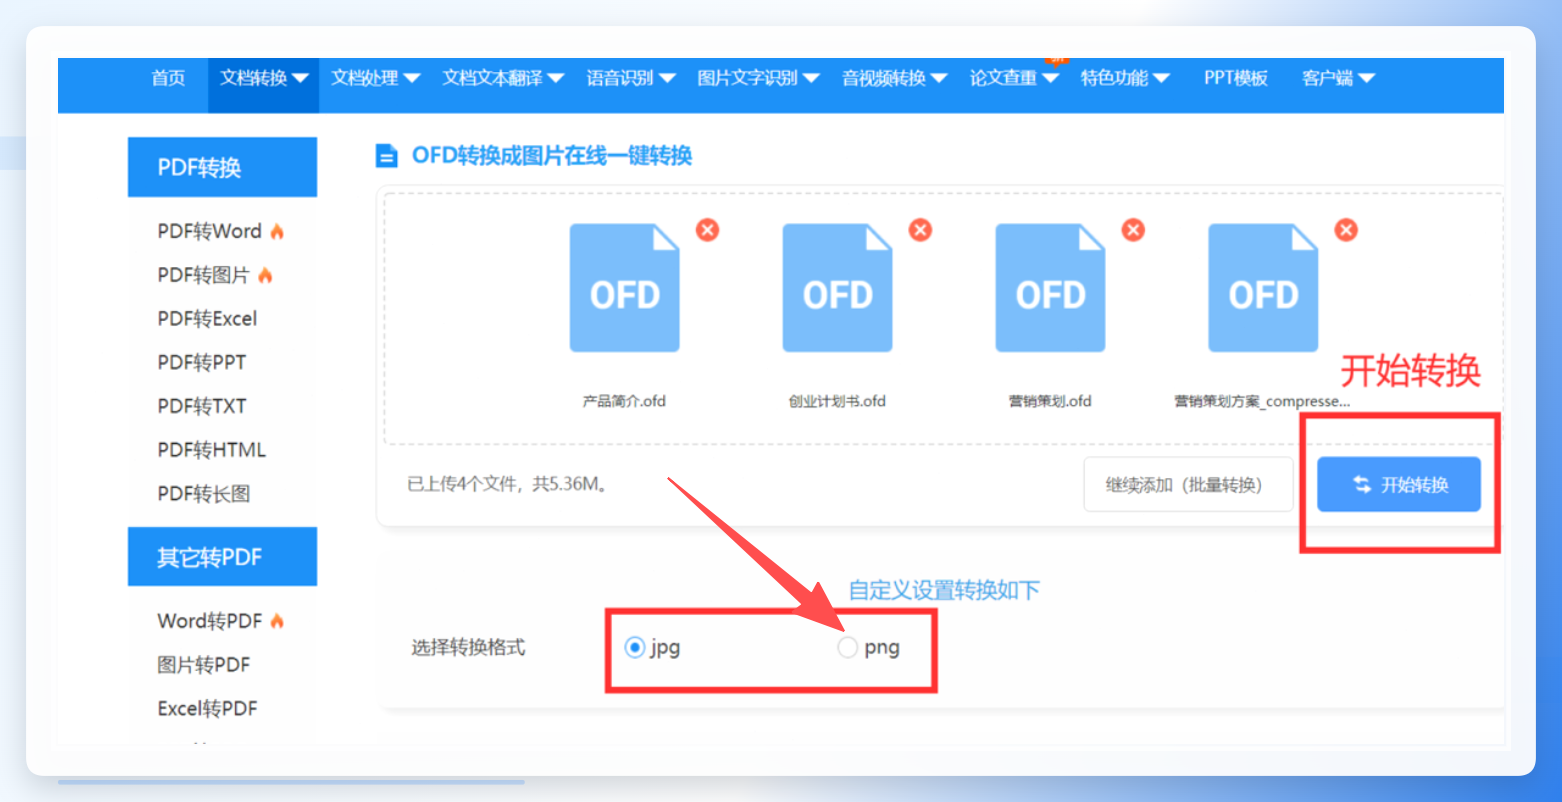Remove the 营销策划方案_compresse file
The height and width of the screenshot is (802, 1562).
click(1347, 230)
